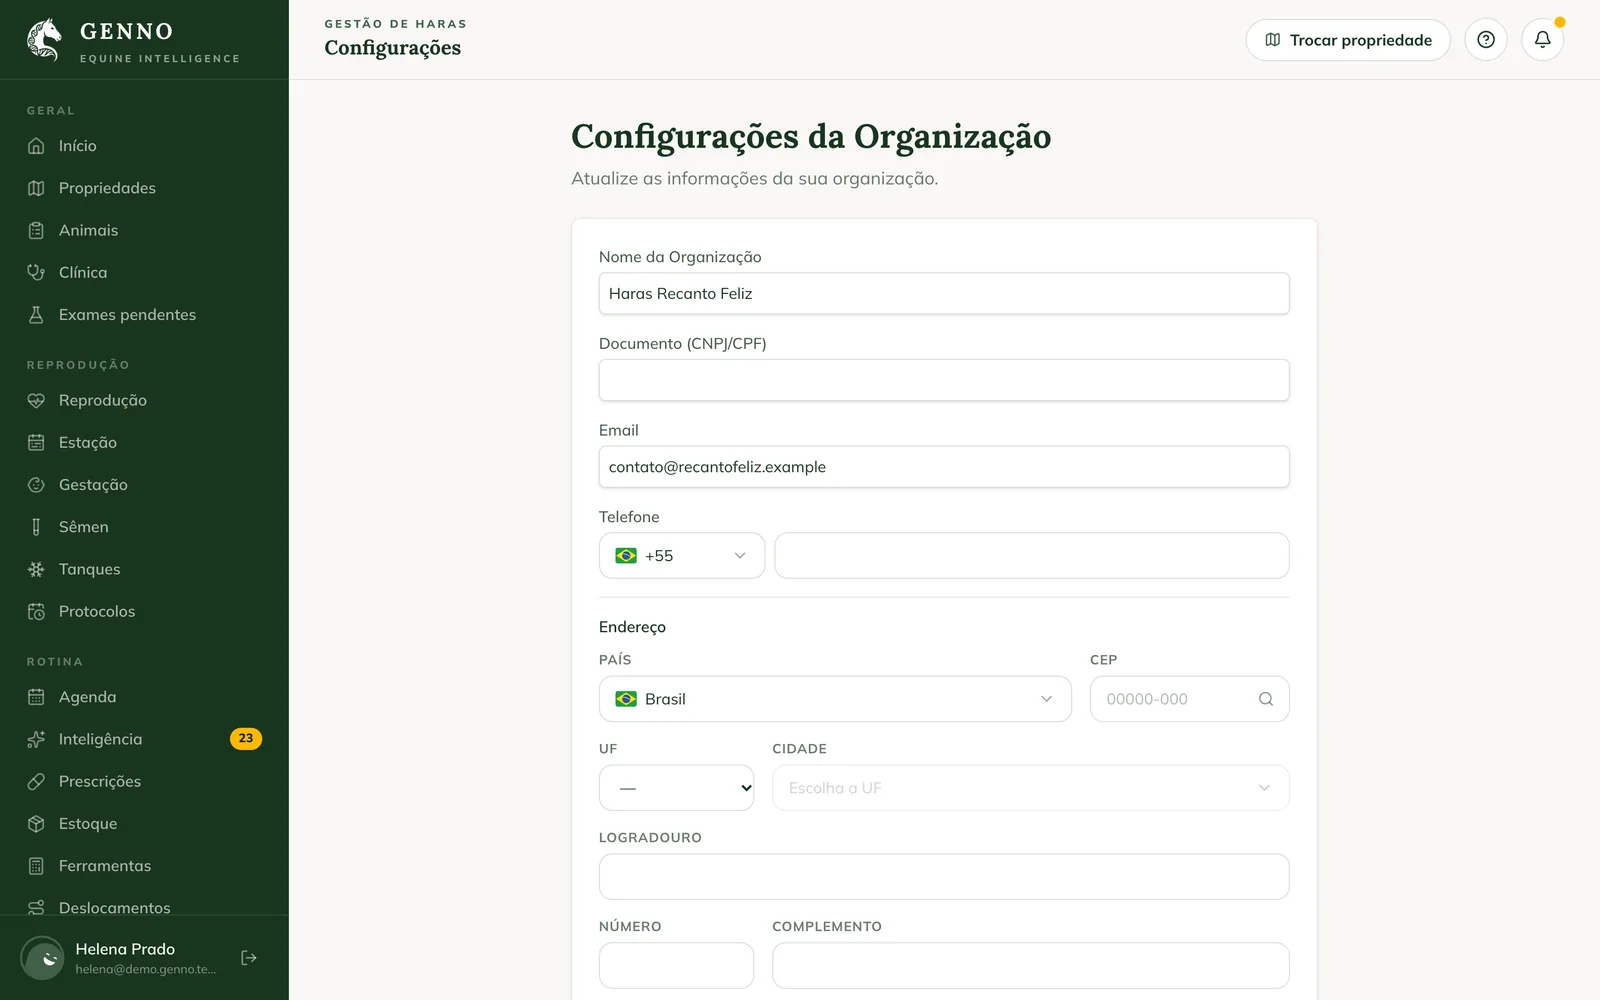Click the Ferramentas calculator icon
Screen dimensions: 1600x1000
[x=36, y=866]
